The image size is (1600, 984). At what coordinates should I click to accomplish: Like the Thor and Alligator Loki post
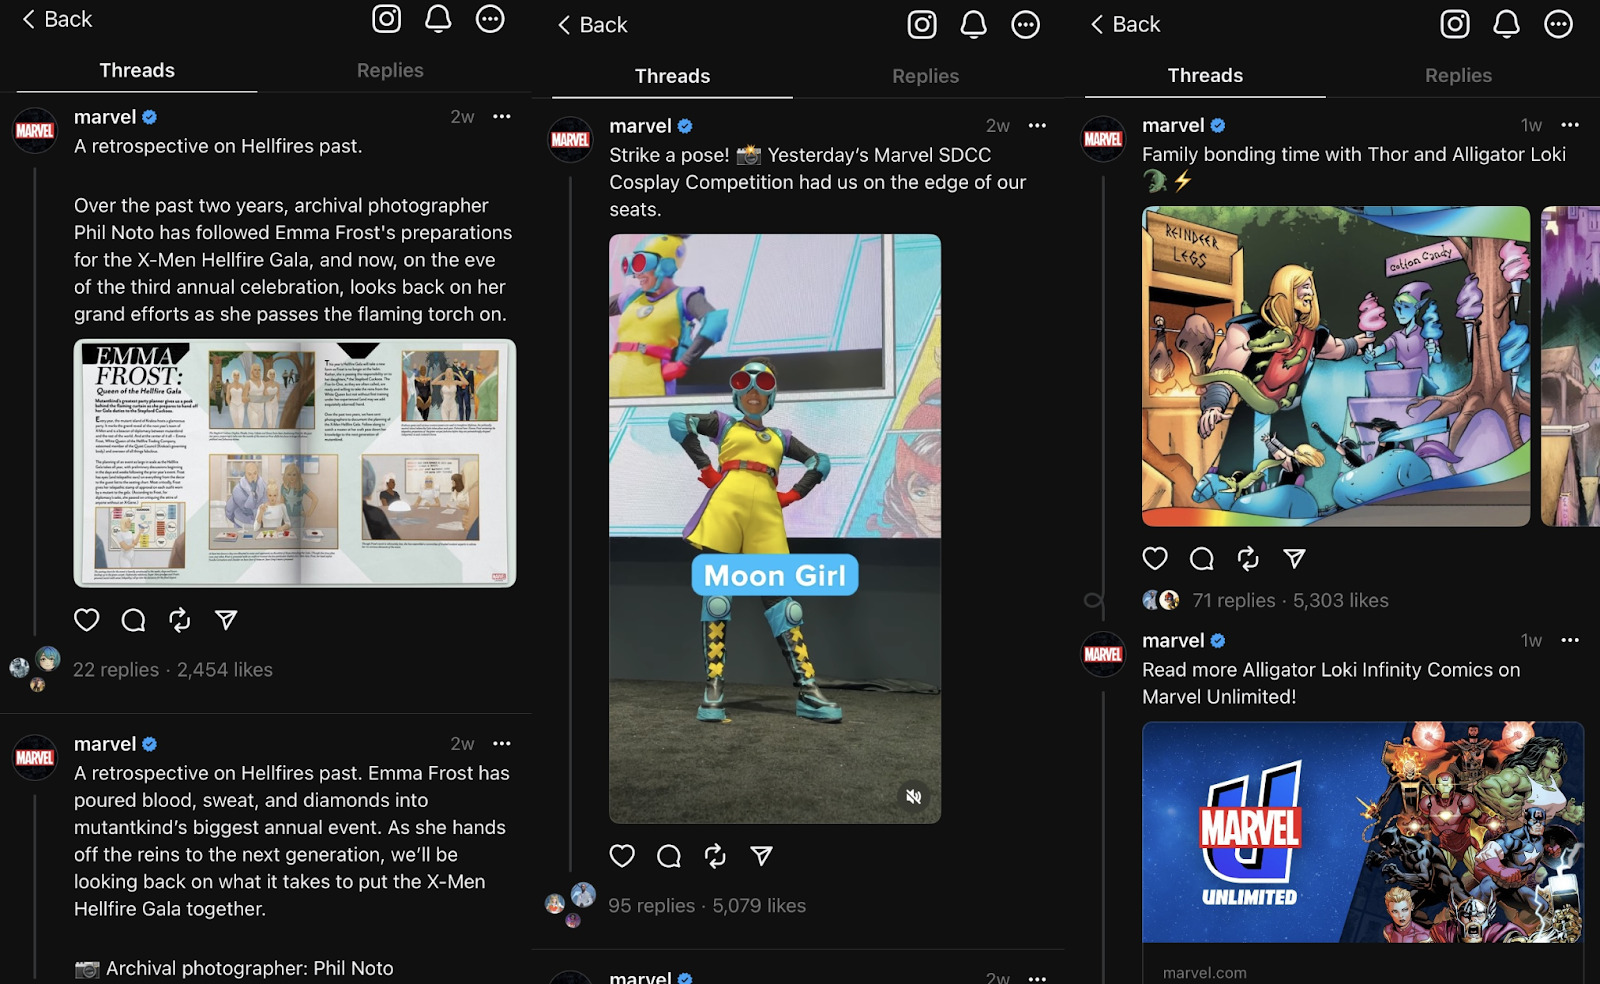tap(1155, 558)
